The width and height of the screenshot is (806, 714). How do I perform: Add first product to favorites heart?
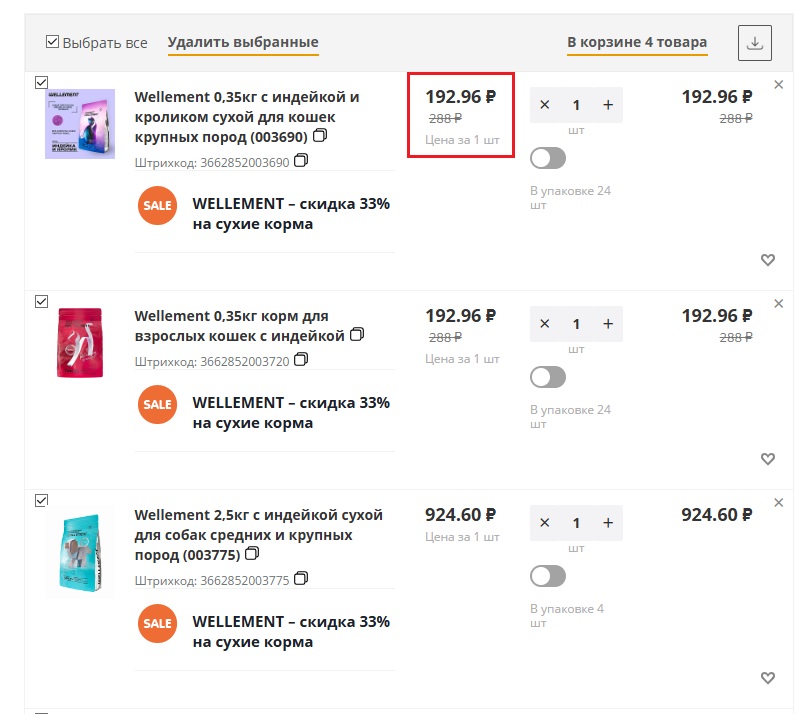click(768, 260)
